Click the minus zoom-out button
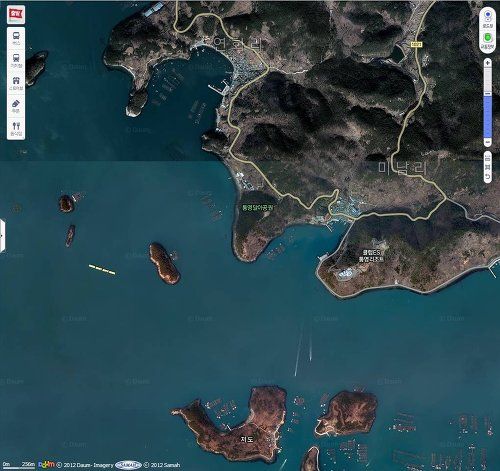 pos(487,143)
